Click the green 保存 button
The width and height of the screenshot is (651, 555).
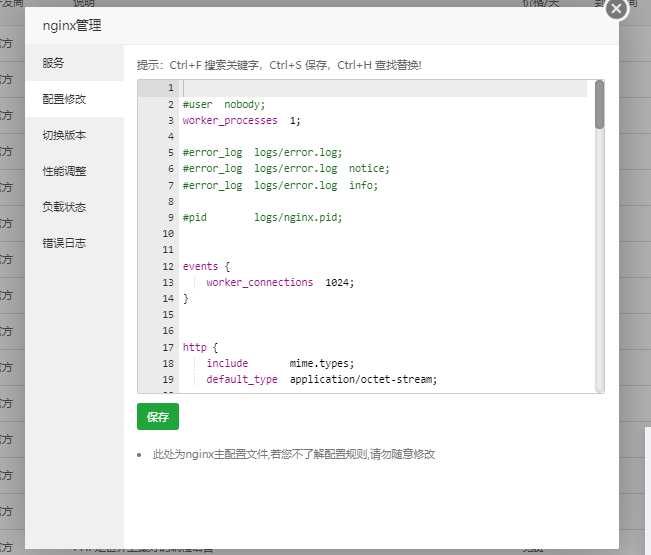coord(158,416)
